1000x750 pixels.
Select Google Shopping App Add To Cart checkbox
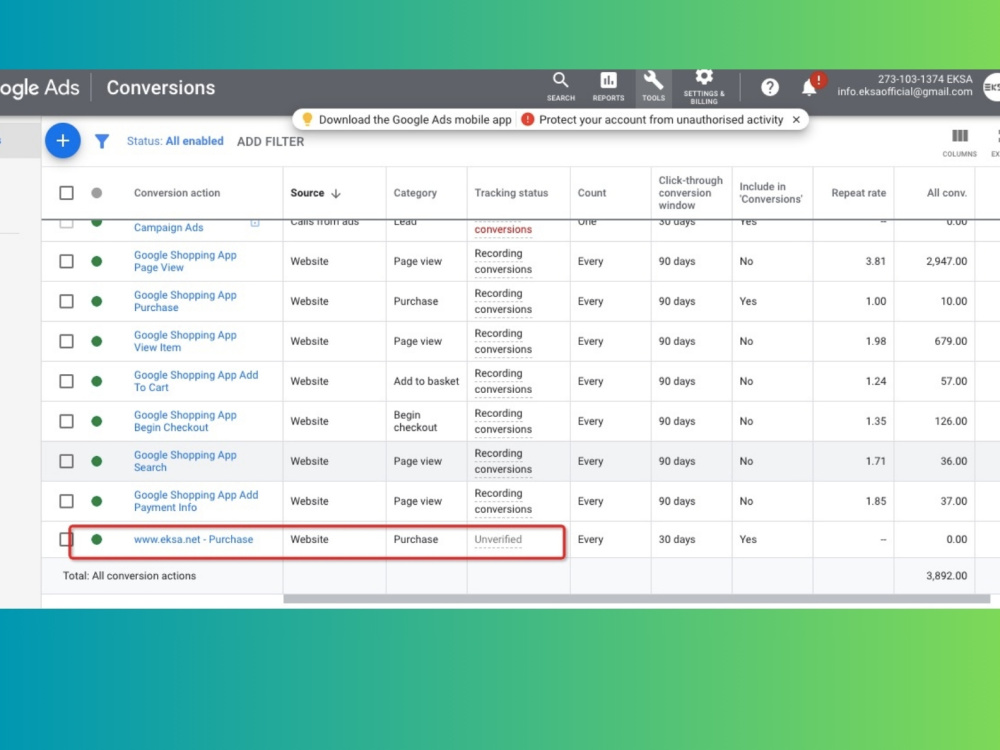coord(66,381)
